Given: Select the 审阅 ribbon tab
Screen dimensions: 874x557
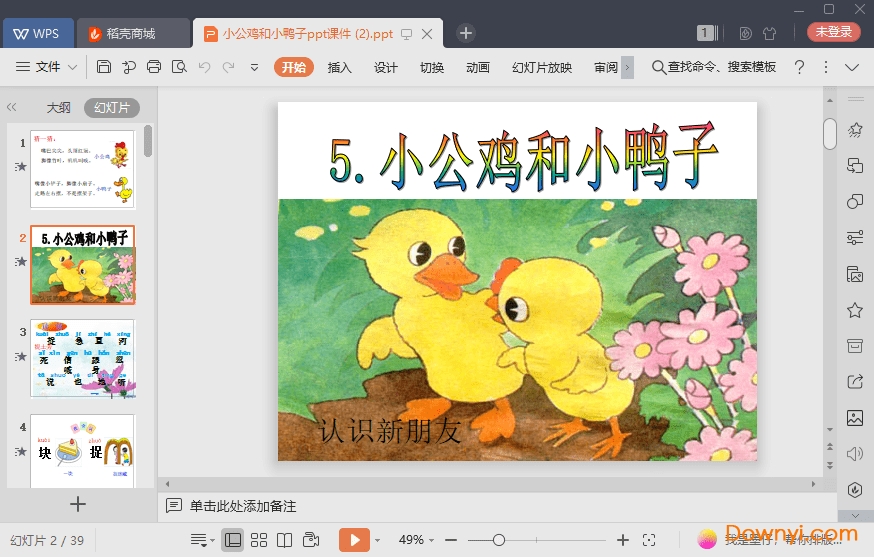Looking at the screenshot, I should pyautogui.click(x=606, y=67).
